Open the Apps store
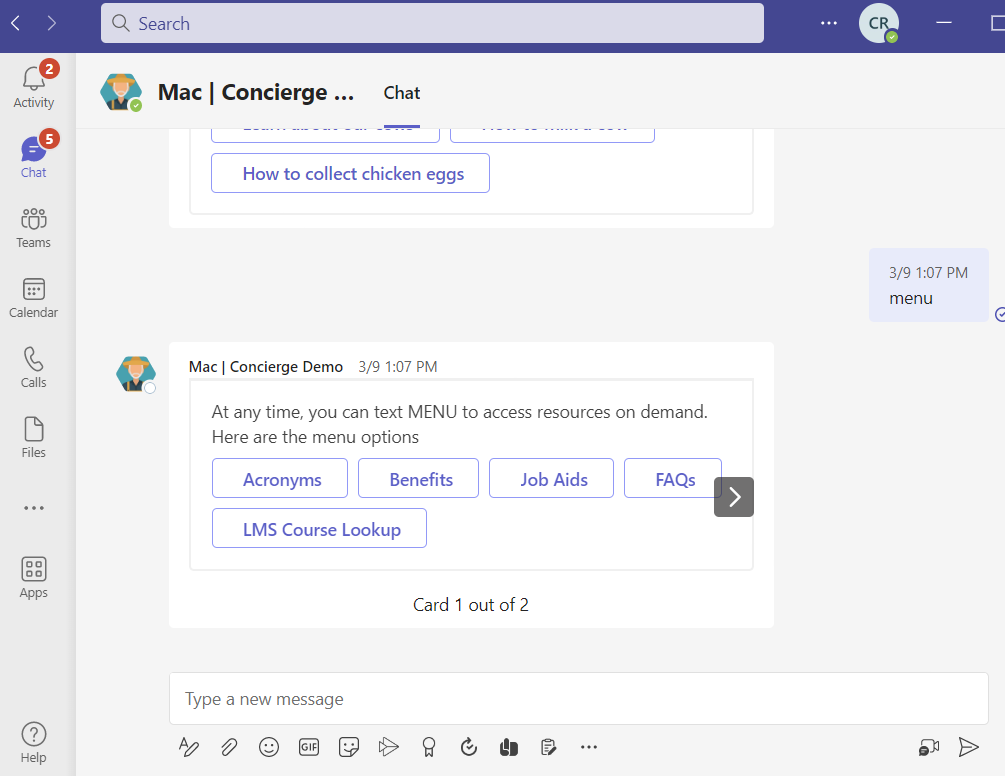The width and height of the screenshot is (1005, 776). point(34,577)
